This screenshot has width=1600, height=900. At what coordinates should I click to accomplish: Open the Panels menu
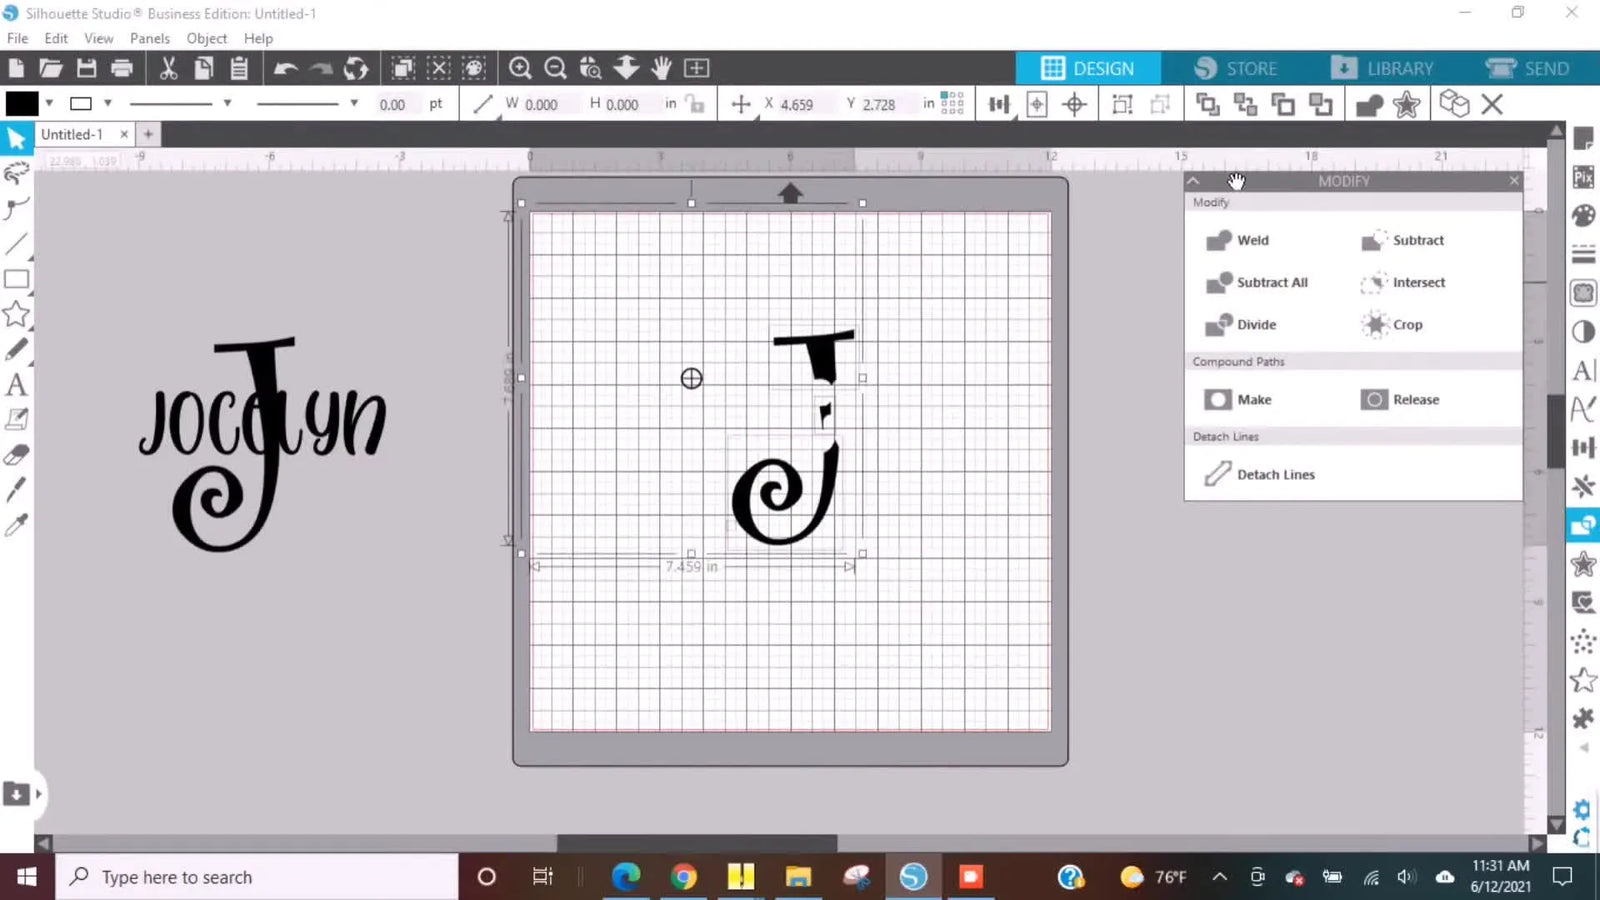(150, 38)
